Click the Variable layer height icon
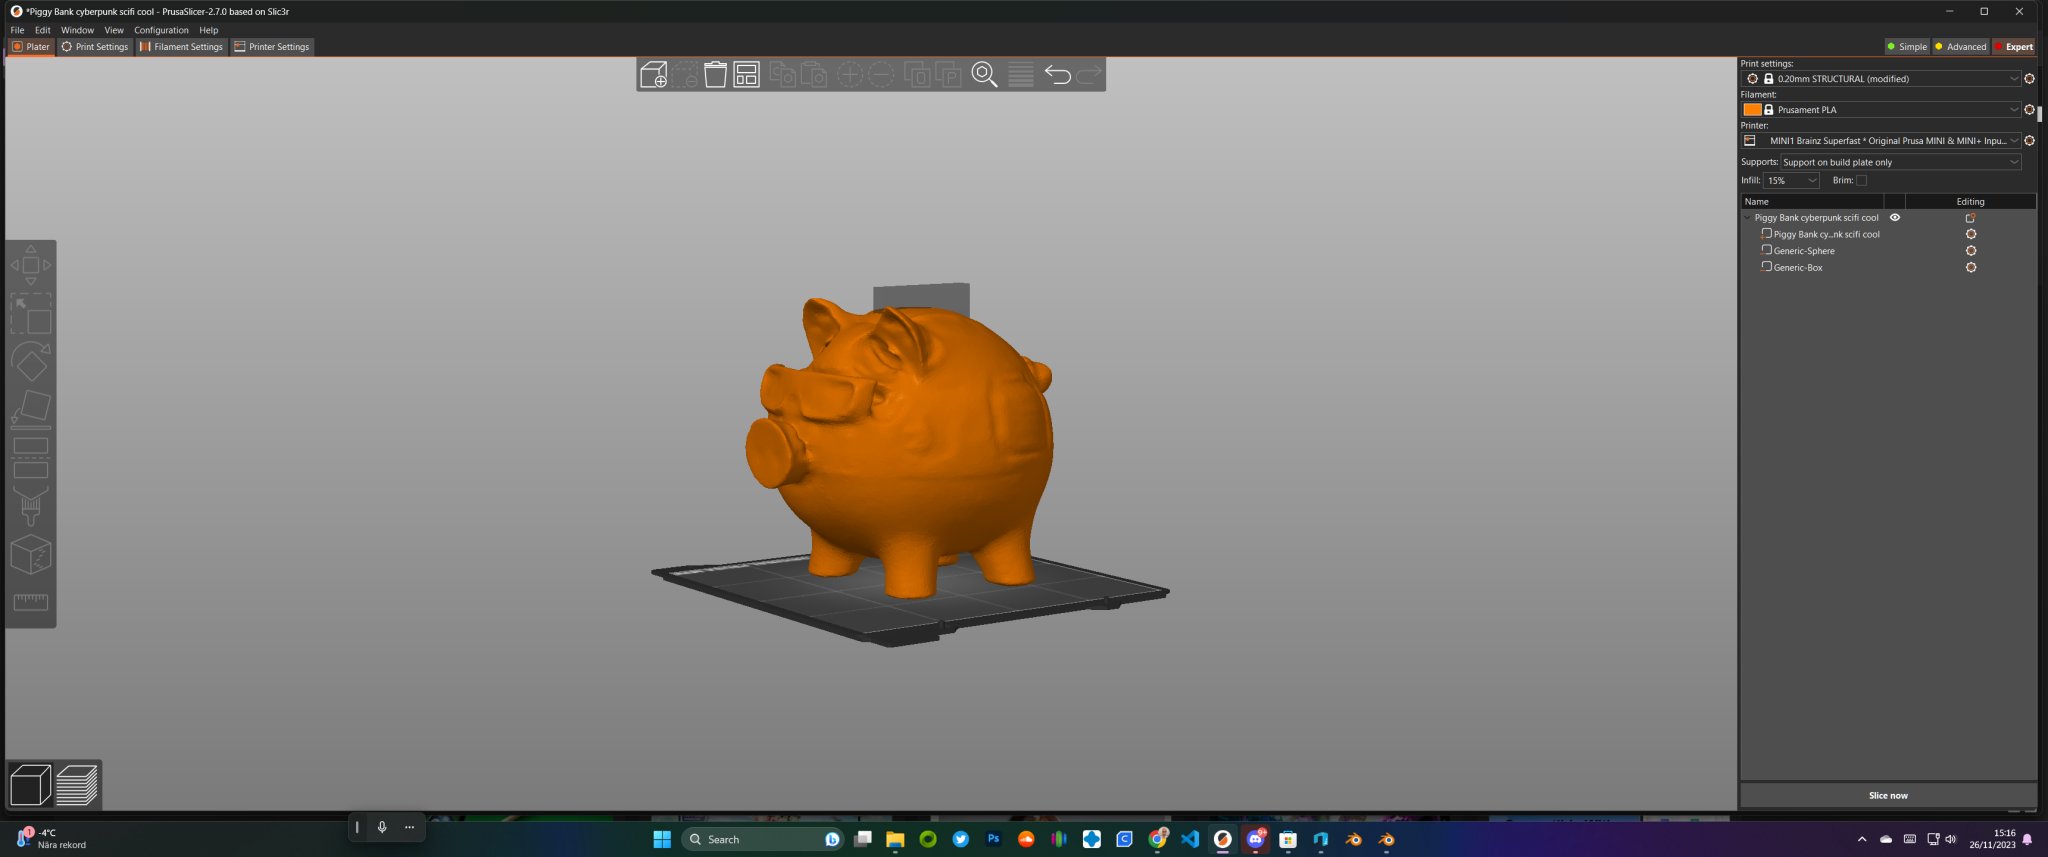The image size is (2048, 857). 1021,75
